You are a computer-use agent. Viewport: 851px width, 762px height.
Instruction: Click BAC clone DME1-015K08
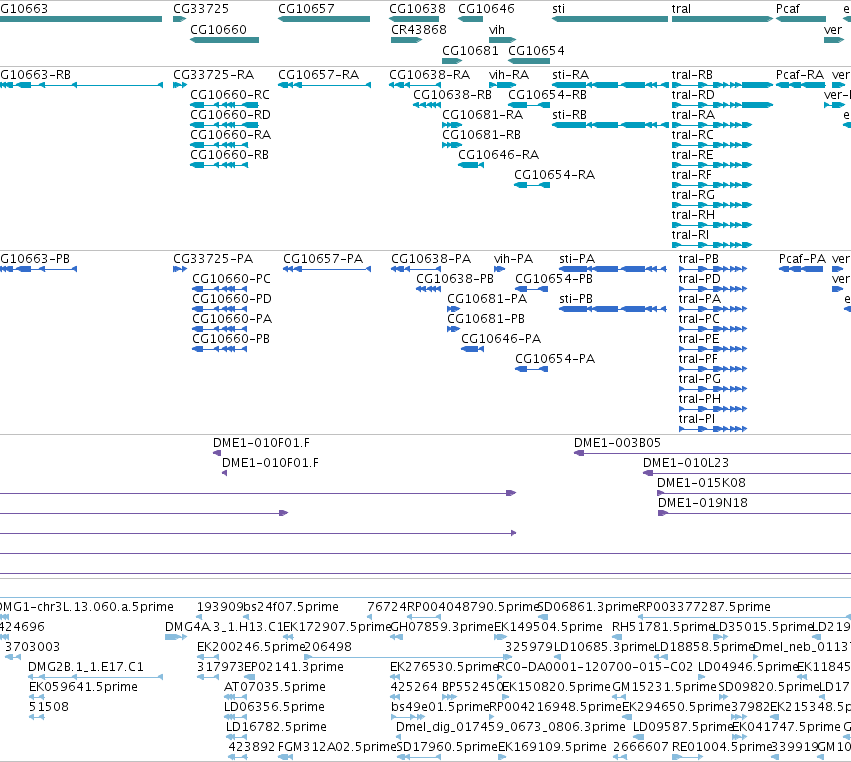pos(701,482)
